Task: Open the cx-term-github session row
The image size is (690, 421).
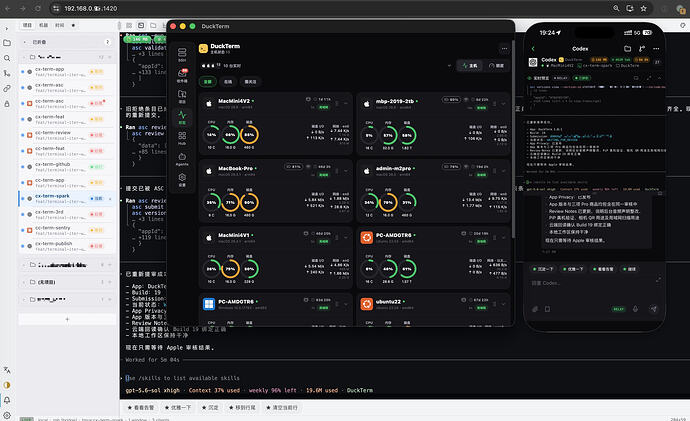Action: 66,167
